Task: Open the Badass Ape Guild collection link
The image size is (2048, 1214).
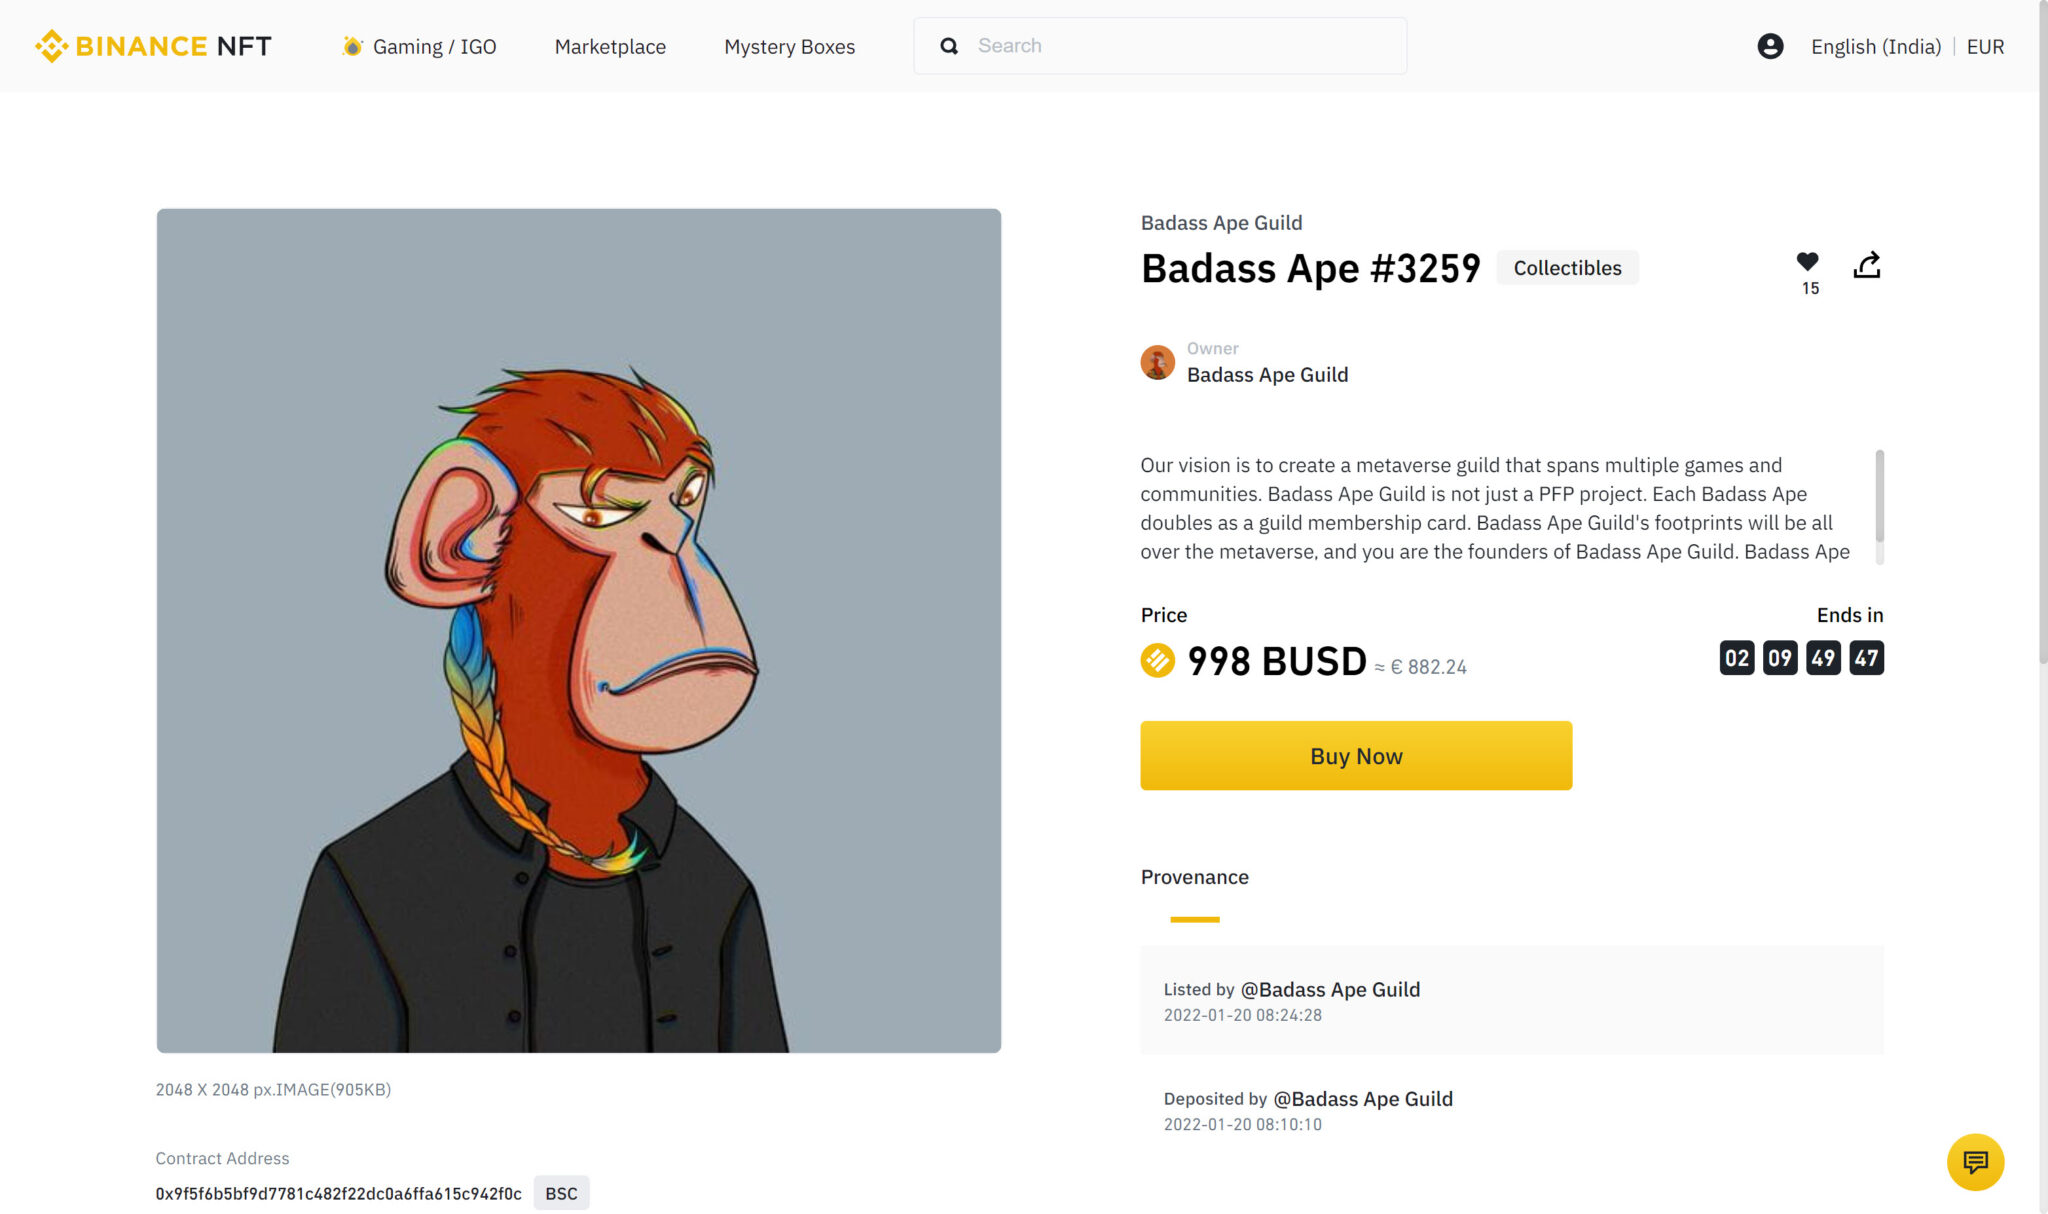Action: pos(1221,222)
